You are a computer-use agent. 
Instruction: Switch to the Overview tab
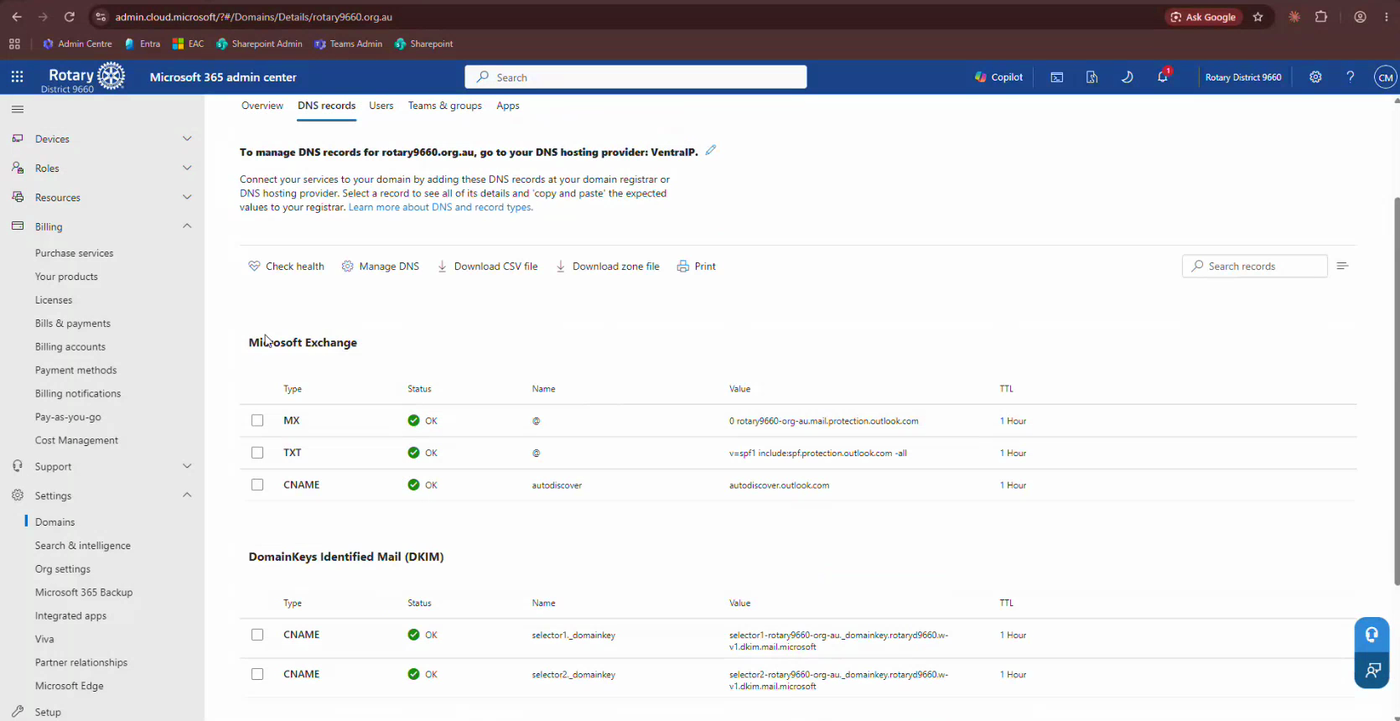click(262, 105)
